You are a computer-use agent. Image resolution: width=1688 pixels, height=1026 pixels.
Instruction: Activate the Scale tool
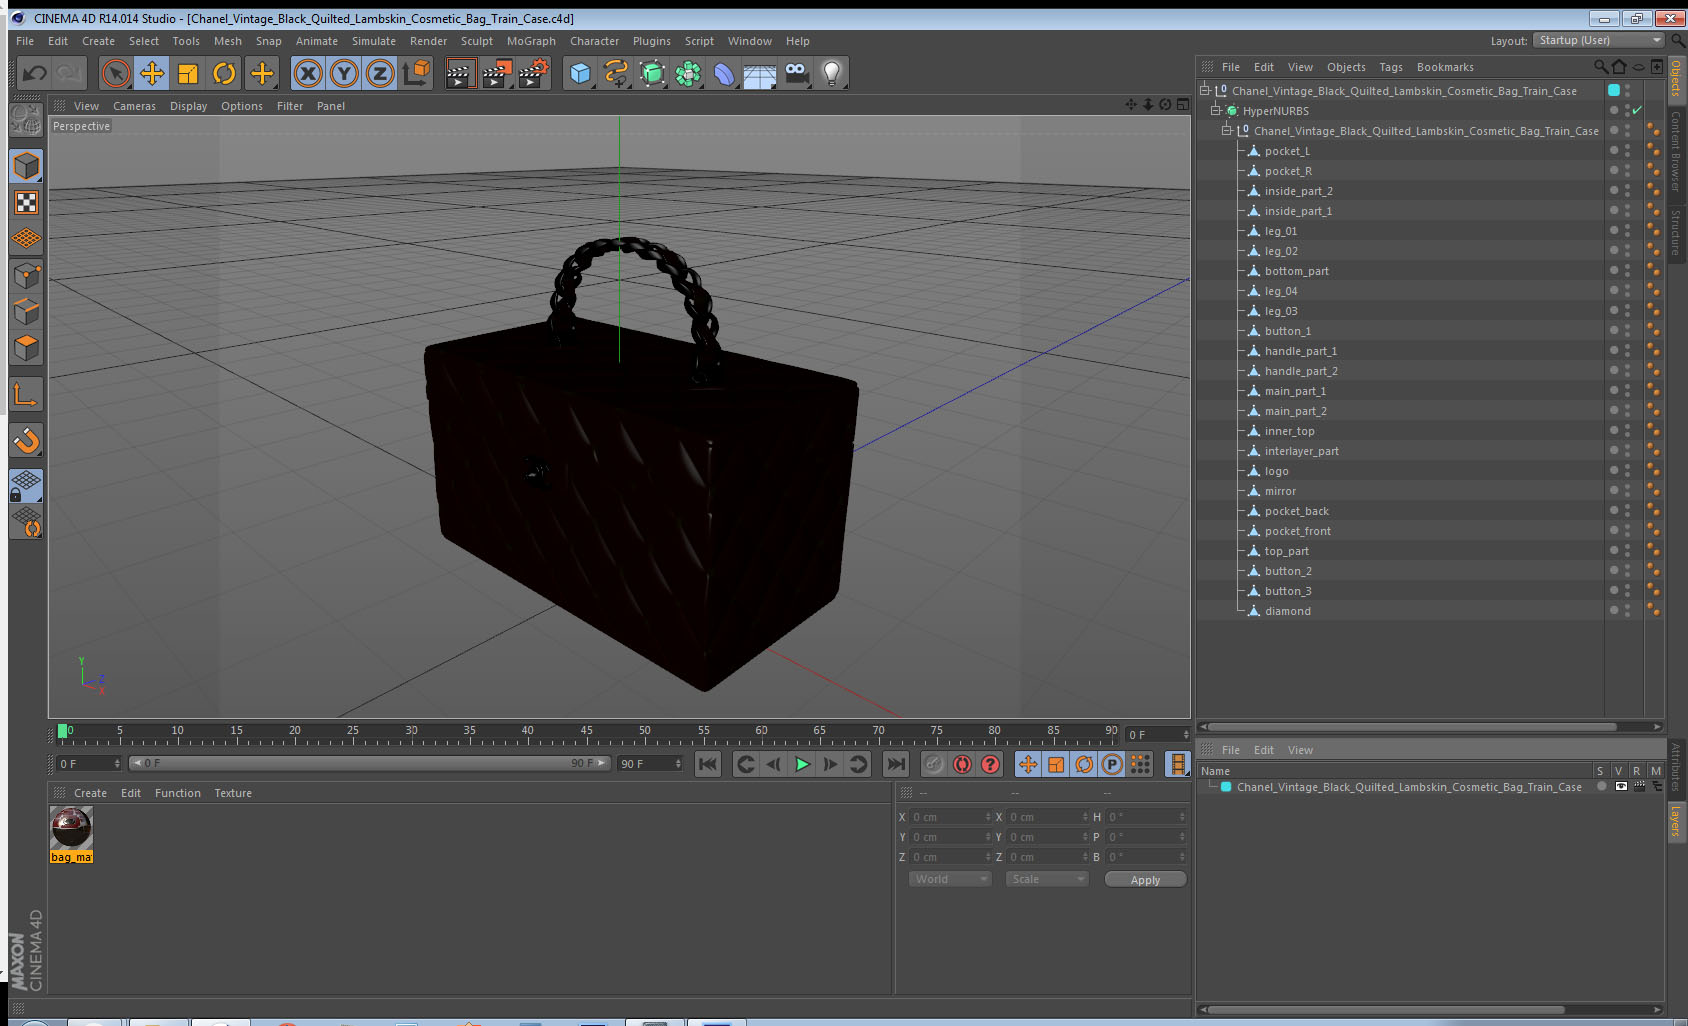click(188, 73)
